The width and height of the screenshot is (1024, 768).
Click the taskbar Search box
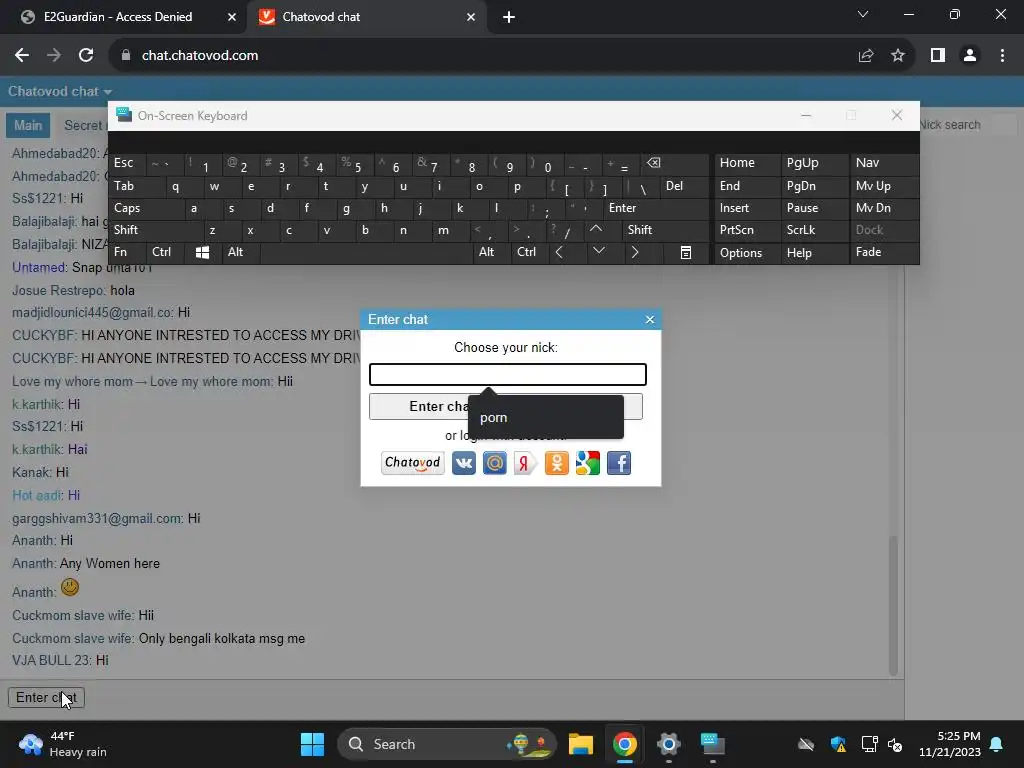tap(447, 744)
